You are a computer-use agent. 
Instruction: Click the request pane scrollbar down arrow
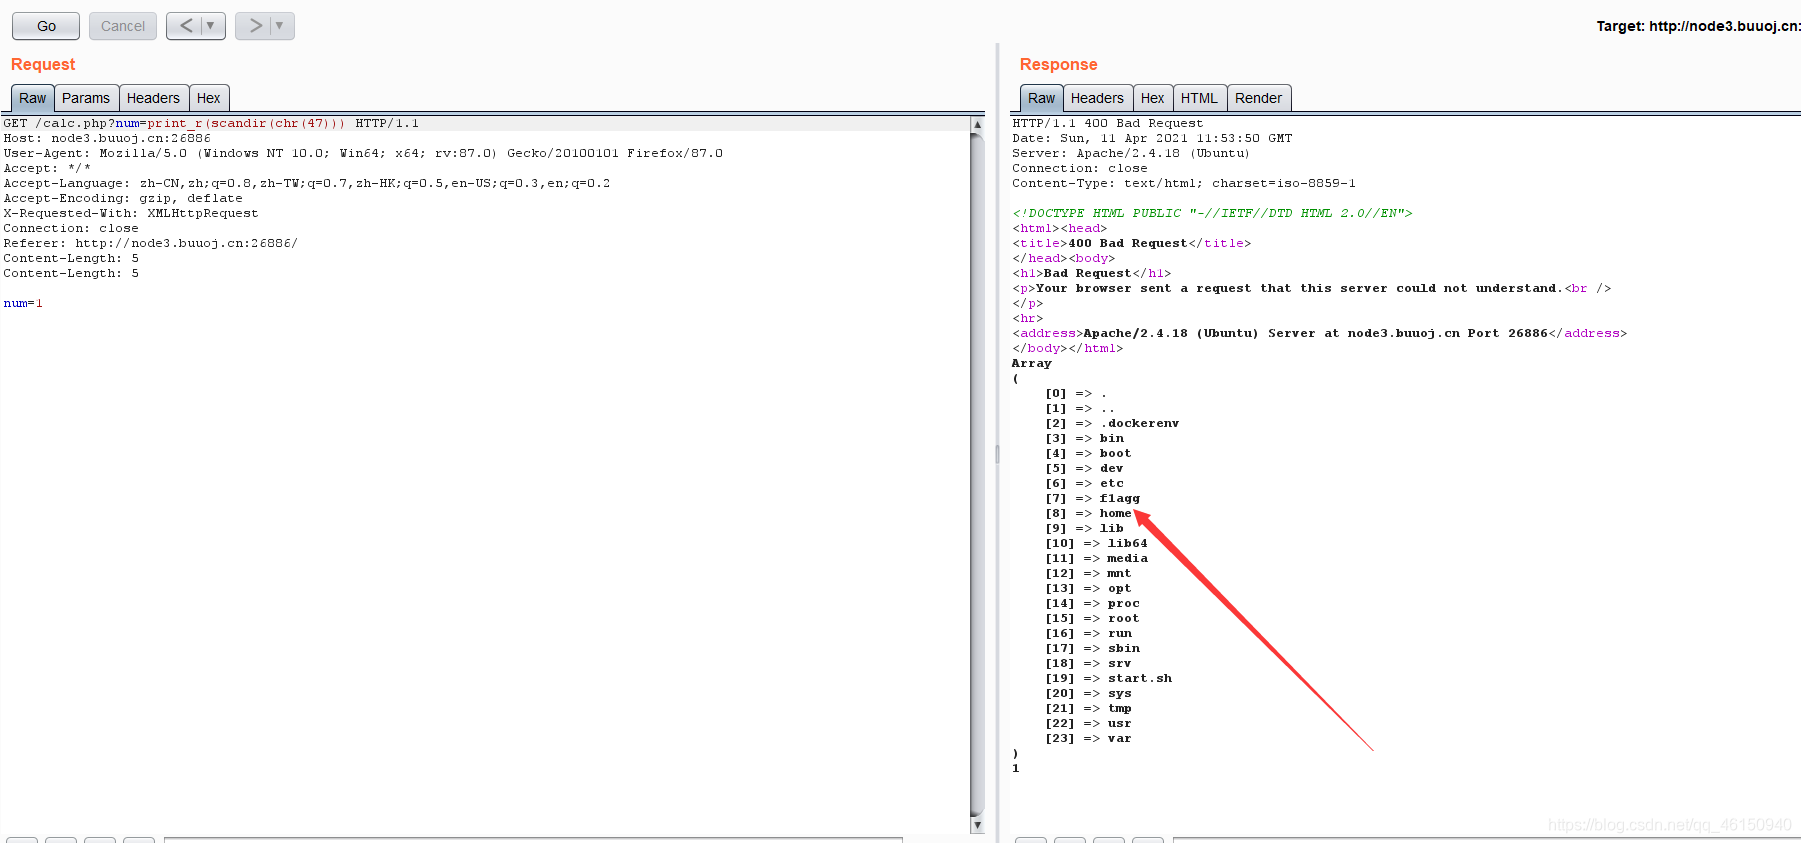click(x=977, y=825)
